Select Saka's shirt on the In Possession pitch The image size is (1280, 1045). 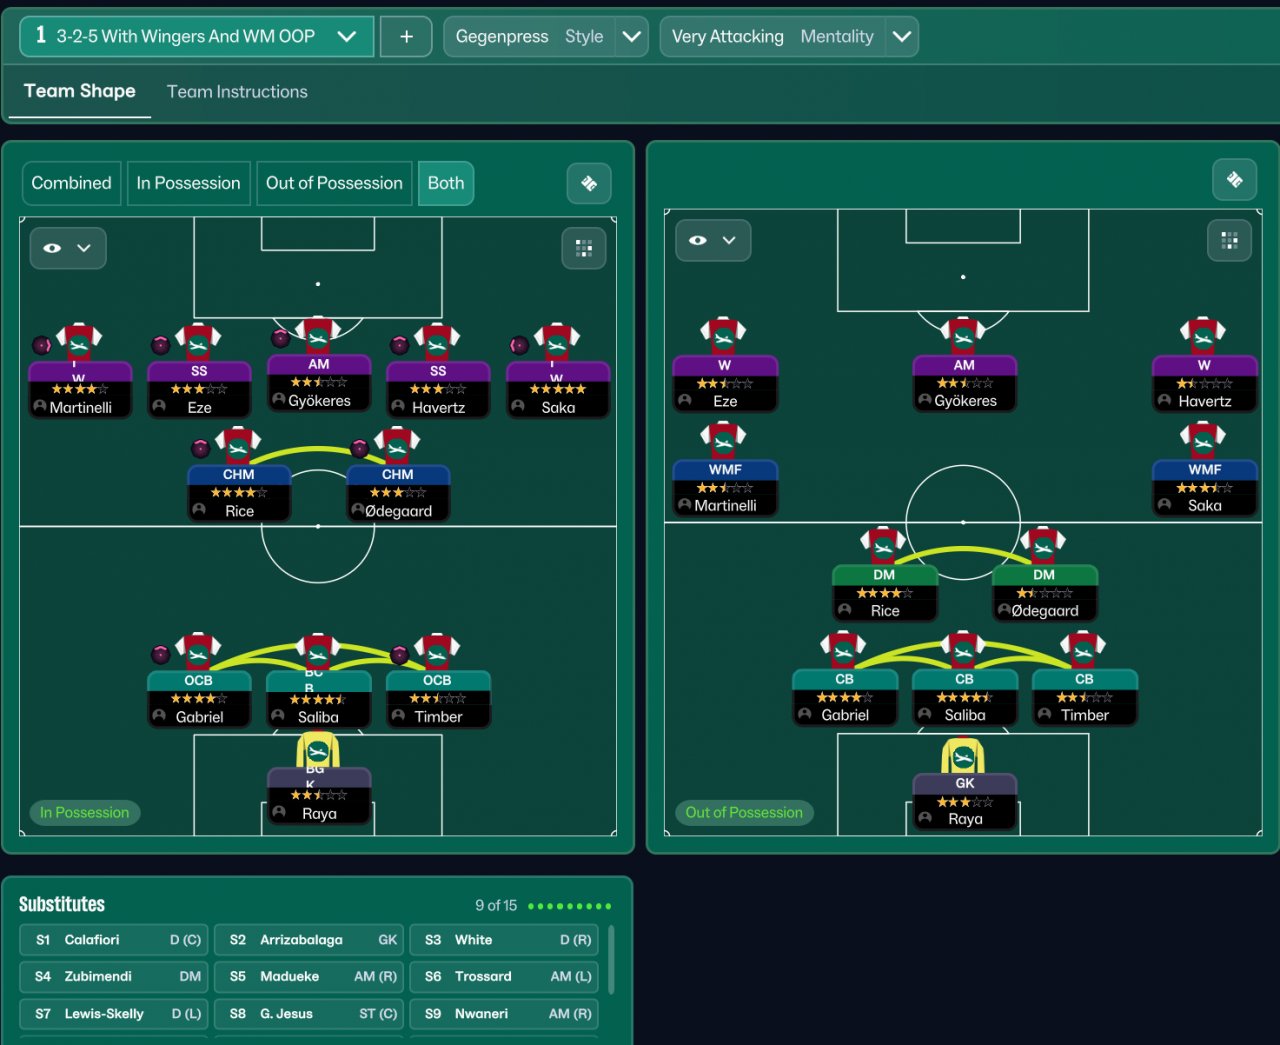coord(557,342)
